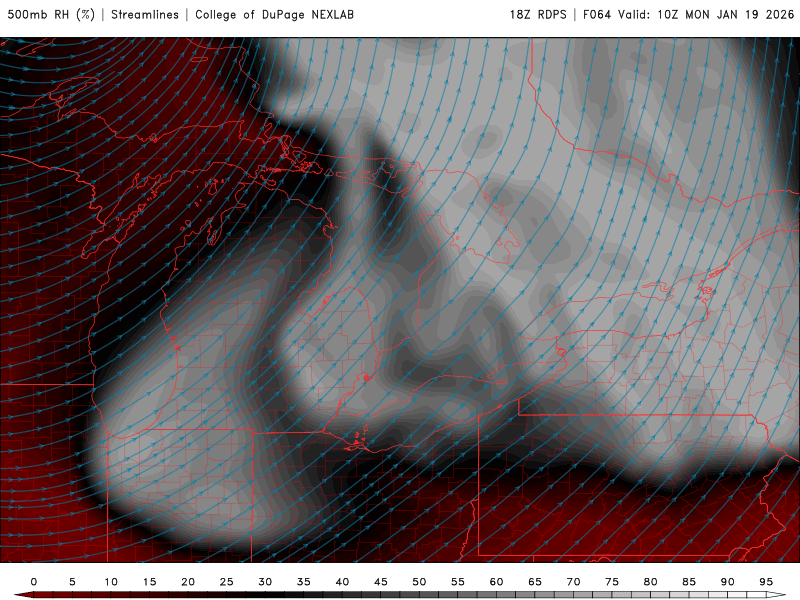Viewport: 800px width, 600px height.
Task: Click the colorbar label "70"
Action: click(573, 582)
